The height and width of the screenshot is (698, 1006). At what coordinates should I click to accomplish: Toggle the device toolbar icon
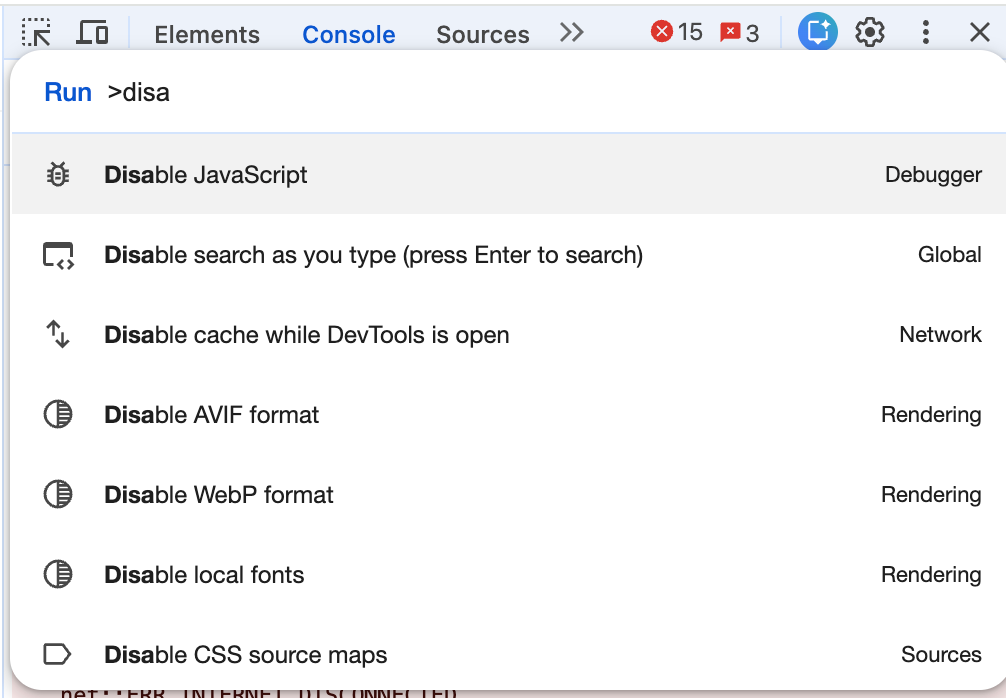(93, 31)
